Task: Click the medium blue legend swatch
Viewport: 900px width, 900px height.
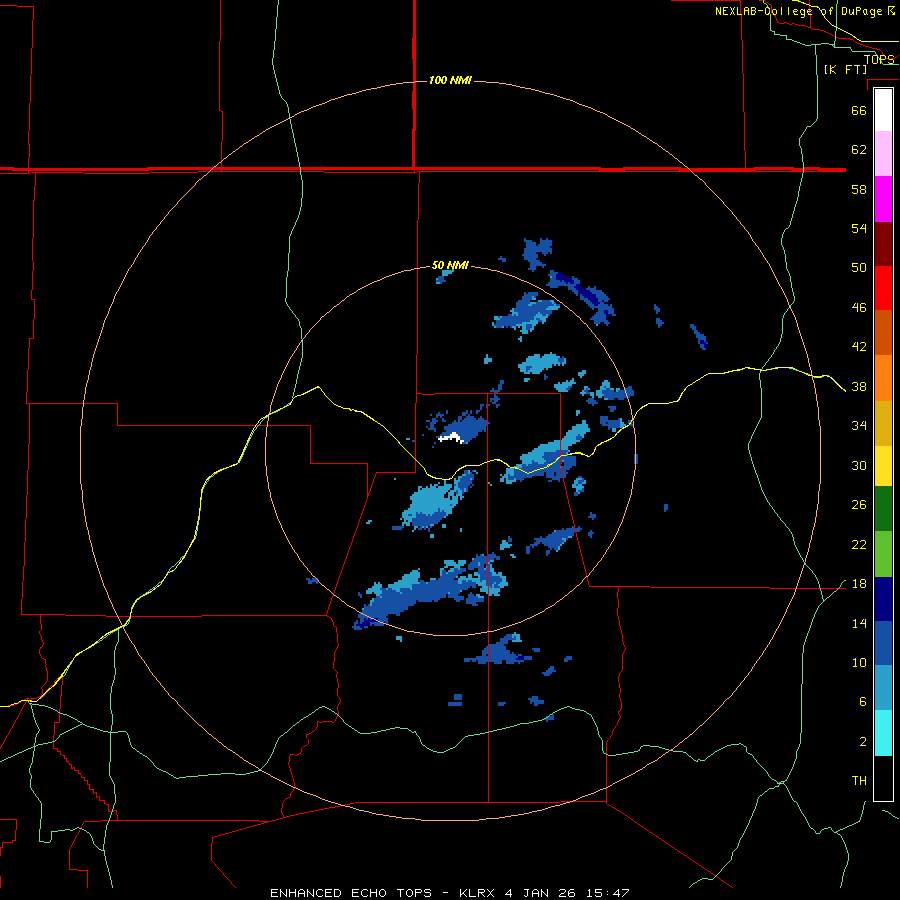Action: tap(883, 643)
